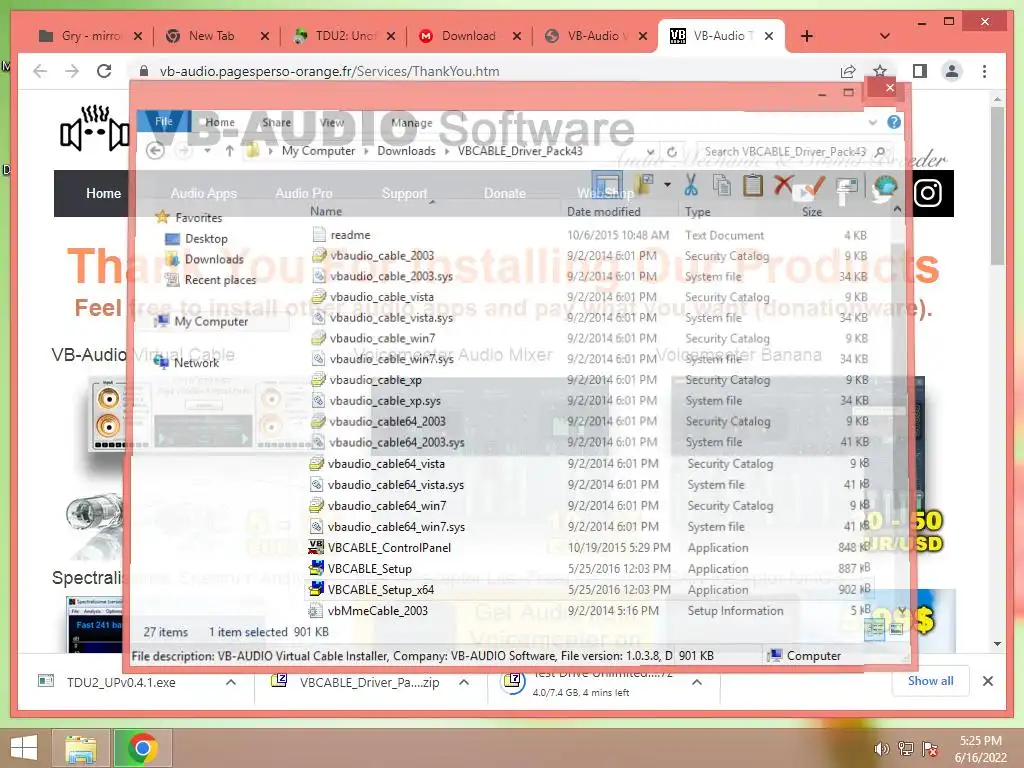The image size is (1024, 768).
Task: Open Windows Start button
Action: [24, 748]
